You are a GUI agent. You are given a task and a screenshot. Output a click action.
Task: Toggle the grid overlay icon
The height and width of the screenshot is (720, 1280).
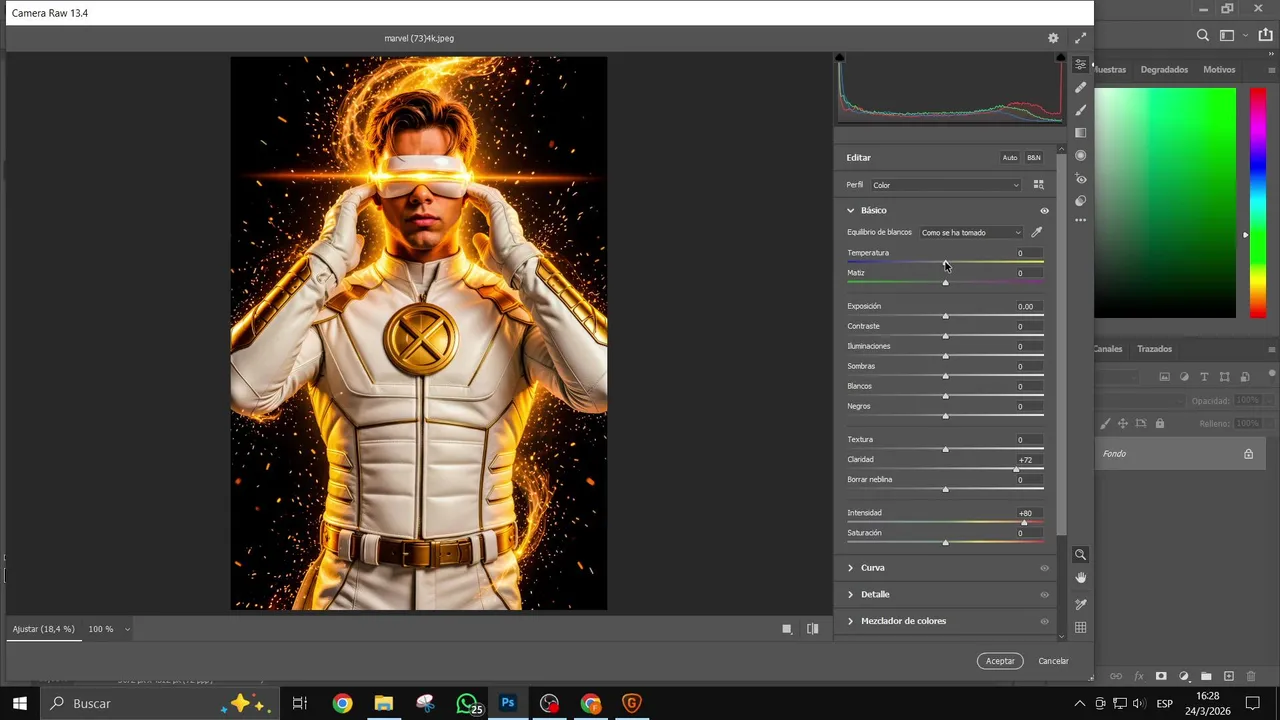[x=1081, y=628]
